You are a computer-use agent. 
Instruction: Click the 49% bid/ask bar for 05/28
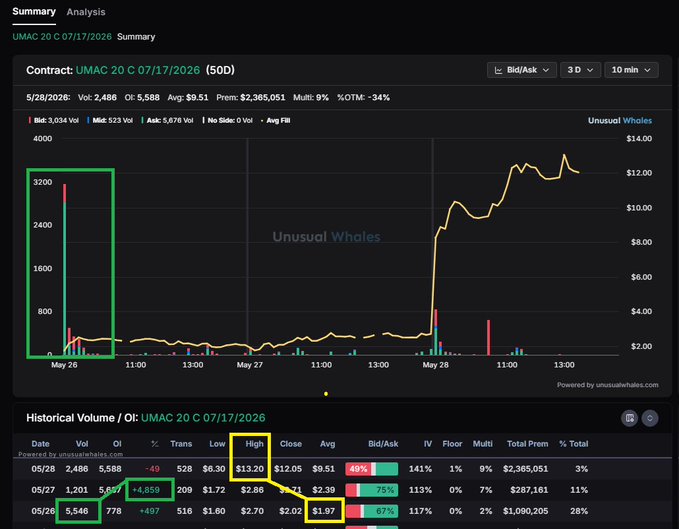[372, 469]
